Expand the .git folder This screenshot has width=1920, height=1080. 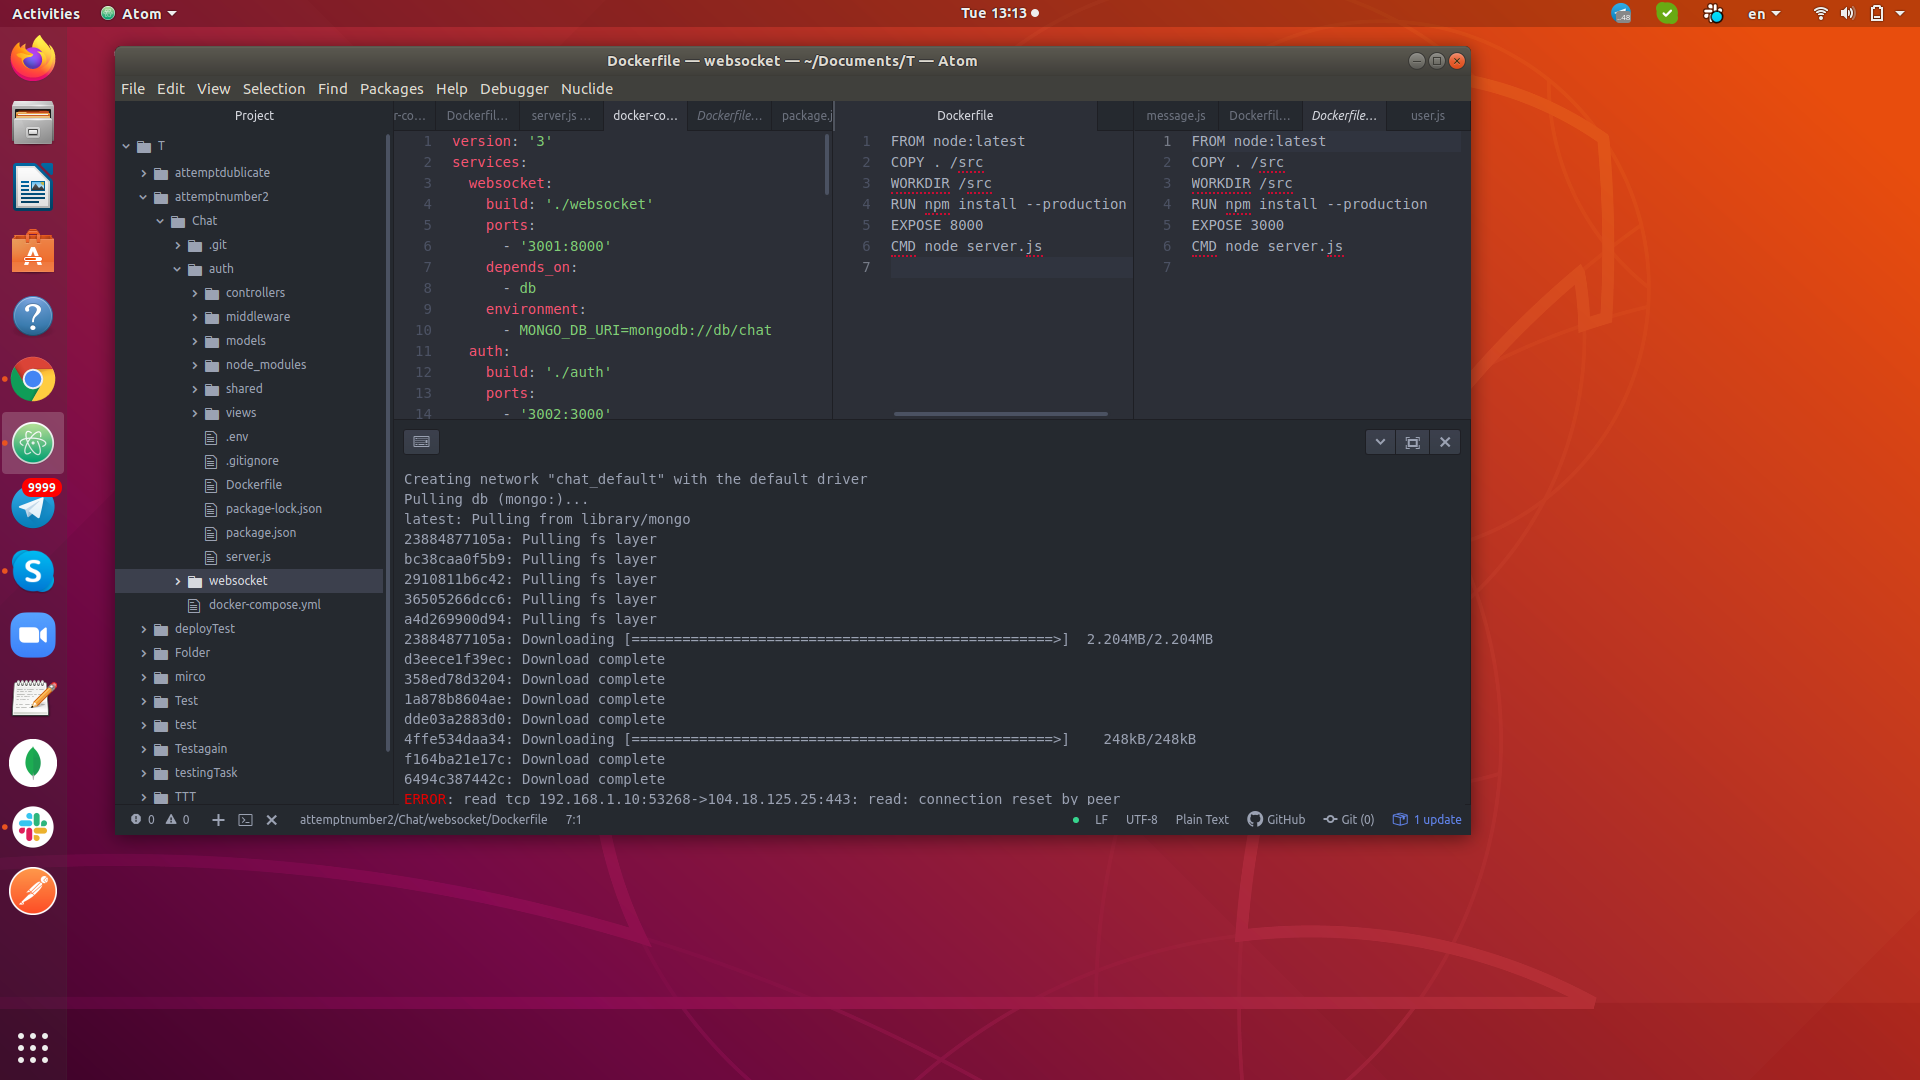[177, 245]
